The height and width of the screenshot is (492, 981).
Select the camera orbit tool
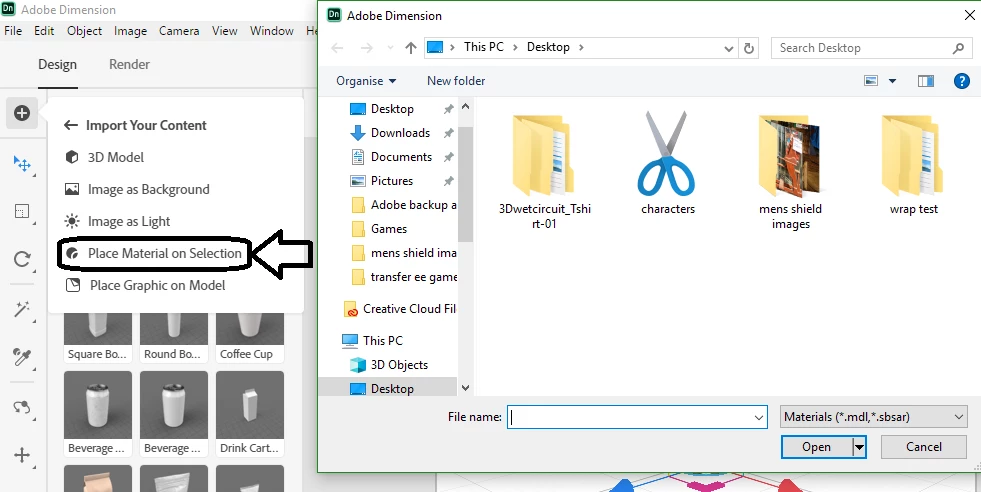pos(22,407)
